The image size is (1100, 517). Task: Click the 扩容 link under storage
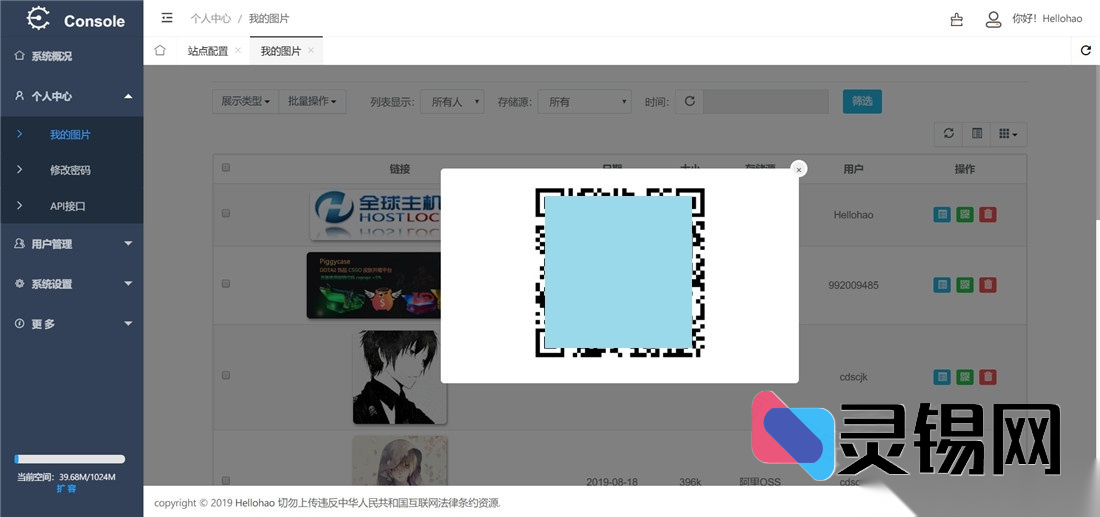pyautogui.click(x=67, y=488)
